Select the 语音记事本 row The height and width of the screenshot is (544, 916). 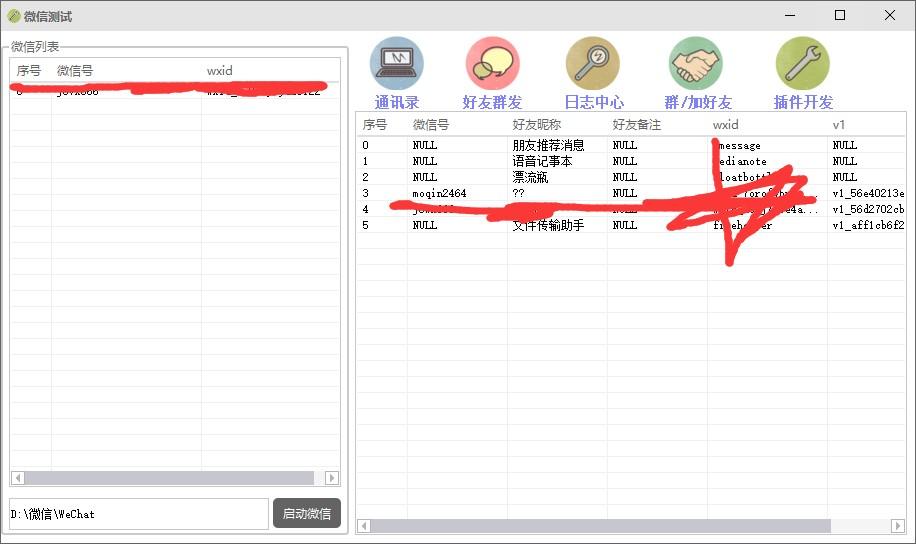pos(631,161)
